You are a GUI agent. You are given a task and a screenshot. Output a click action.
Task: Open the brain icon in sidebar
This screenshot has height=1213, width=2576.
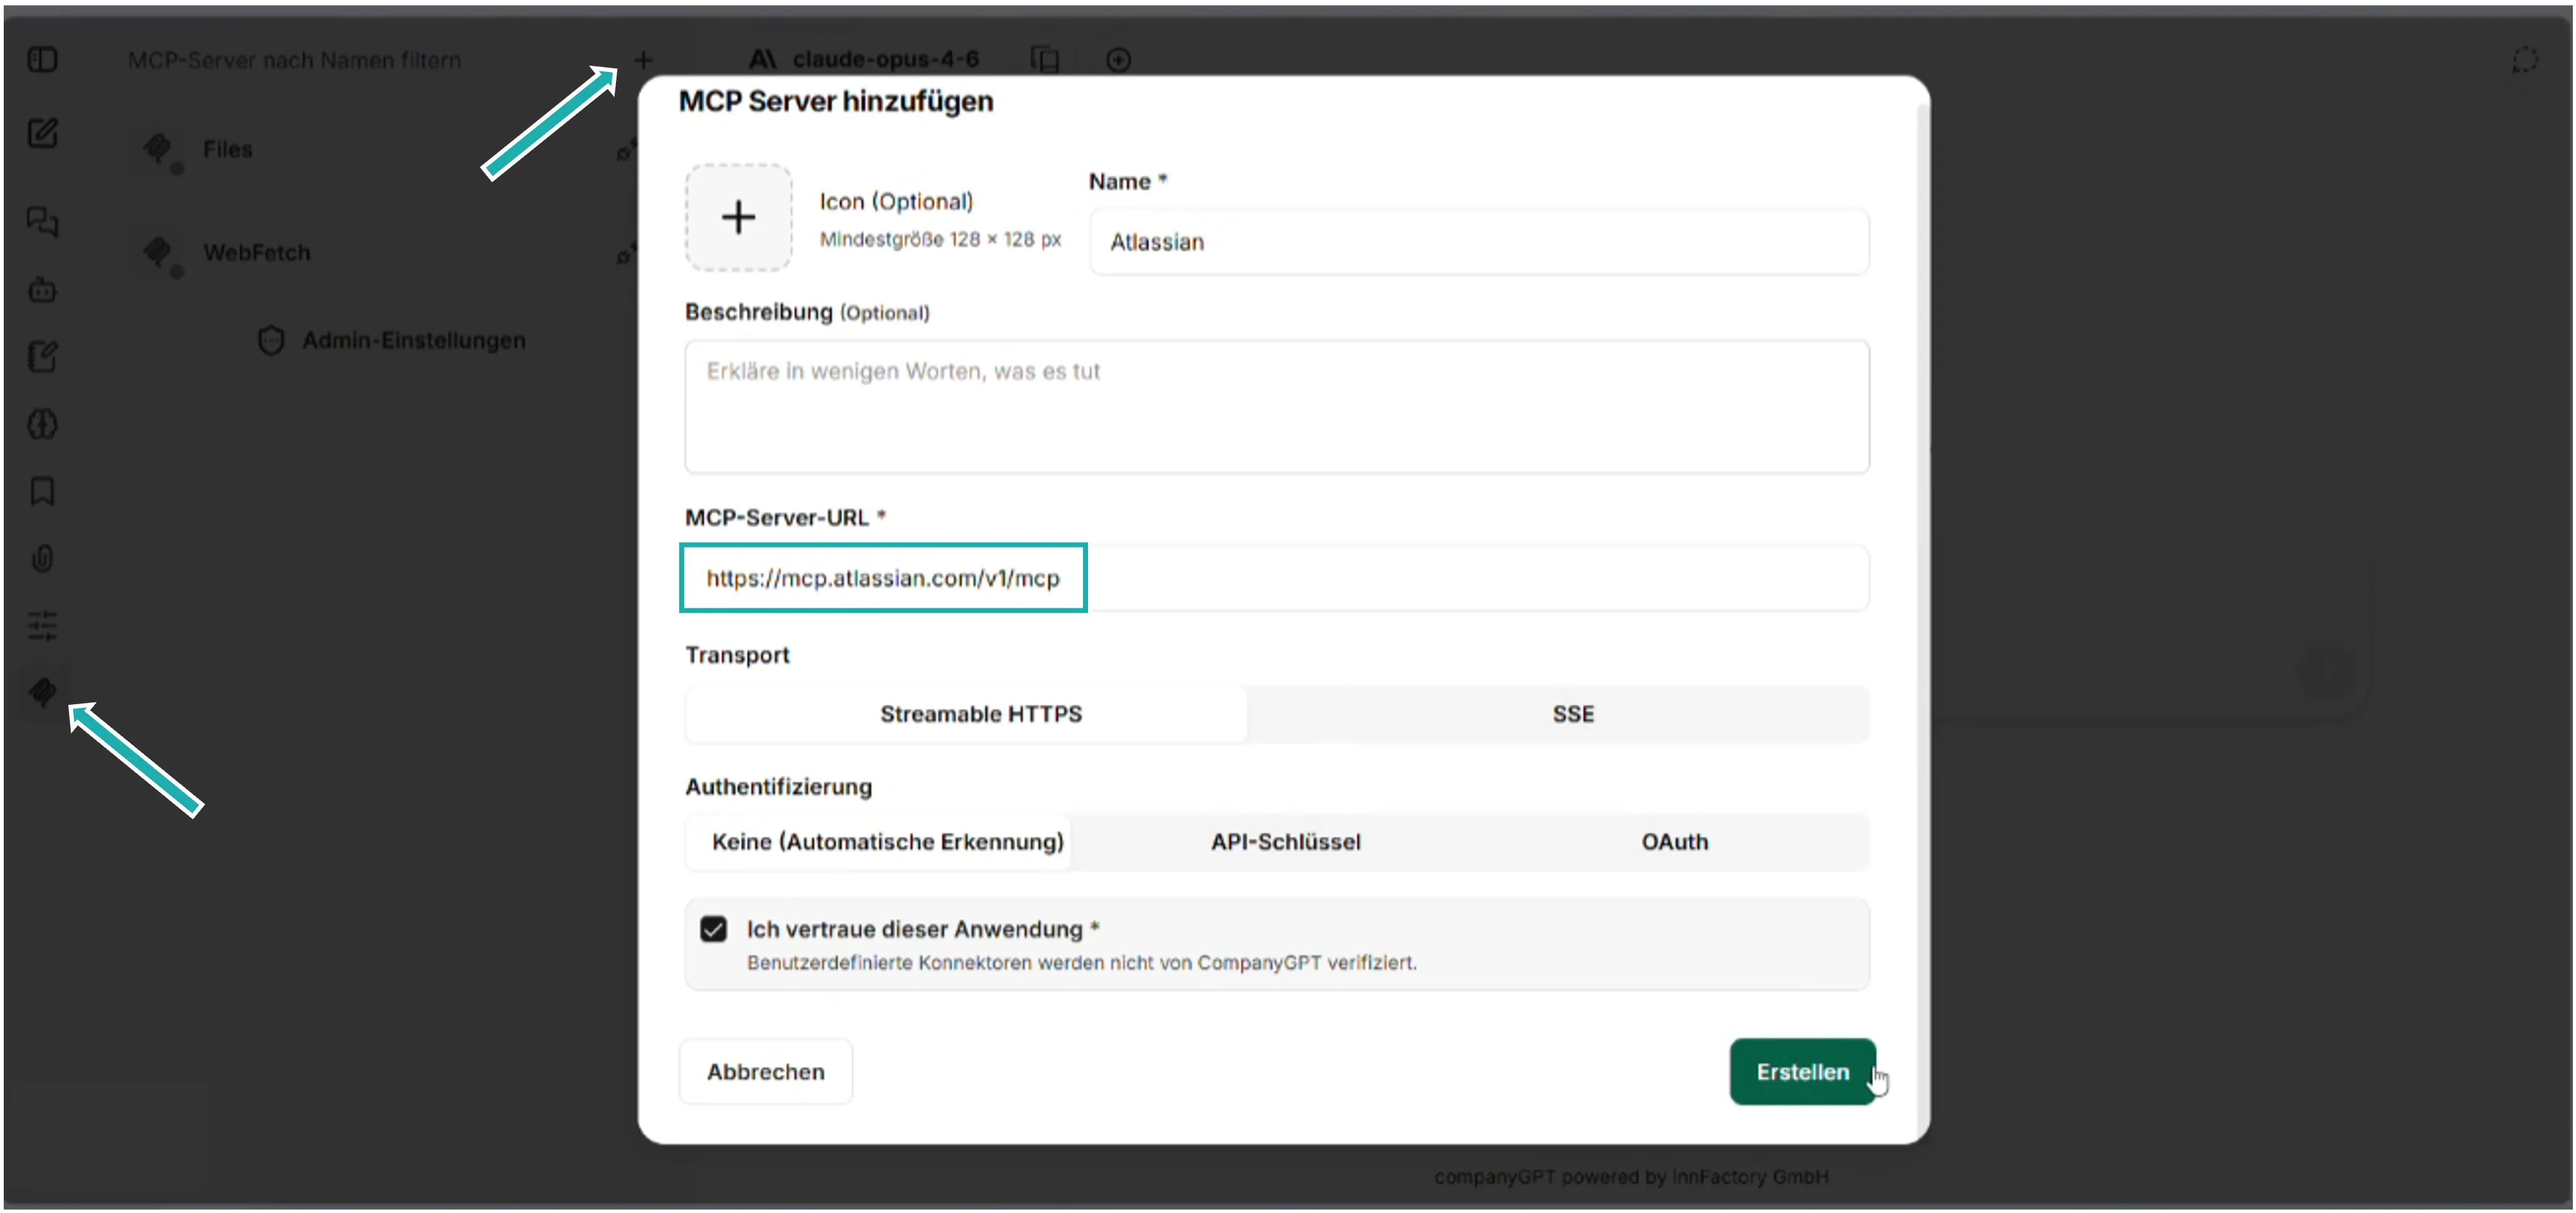coord(42,424)
